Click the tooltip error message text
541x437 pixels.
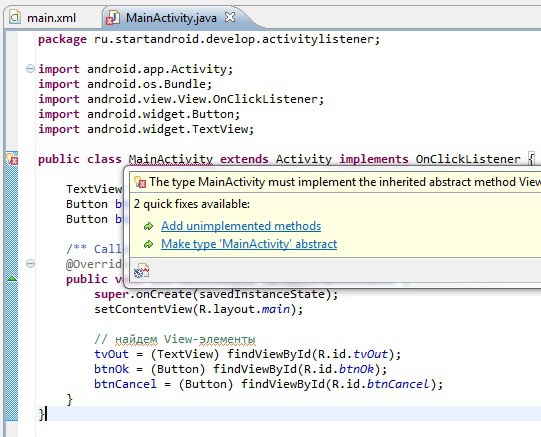[x=345, y=182]
